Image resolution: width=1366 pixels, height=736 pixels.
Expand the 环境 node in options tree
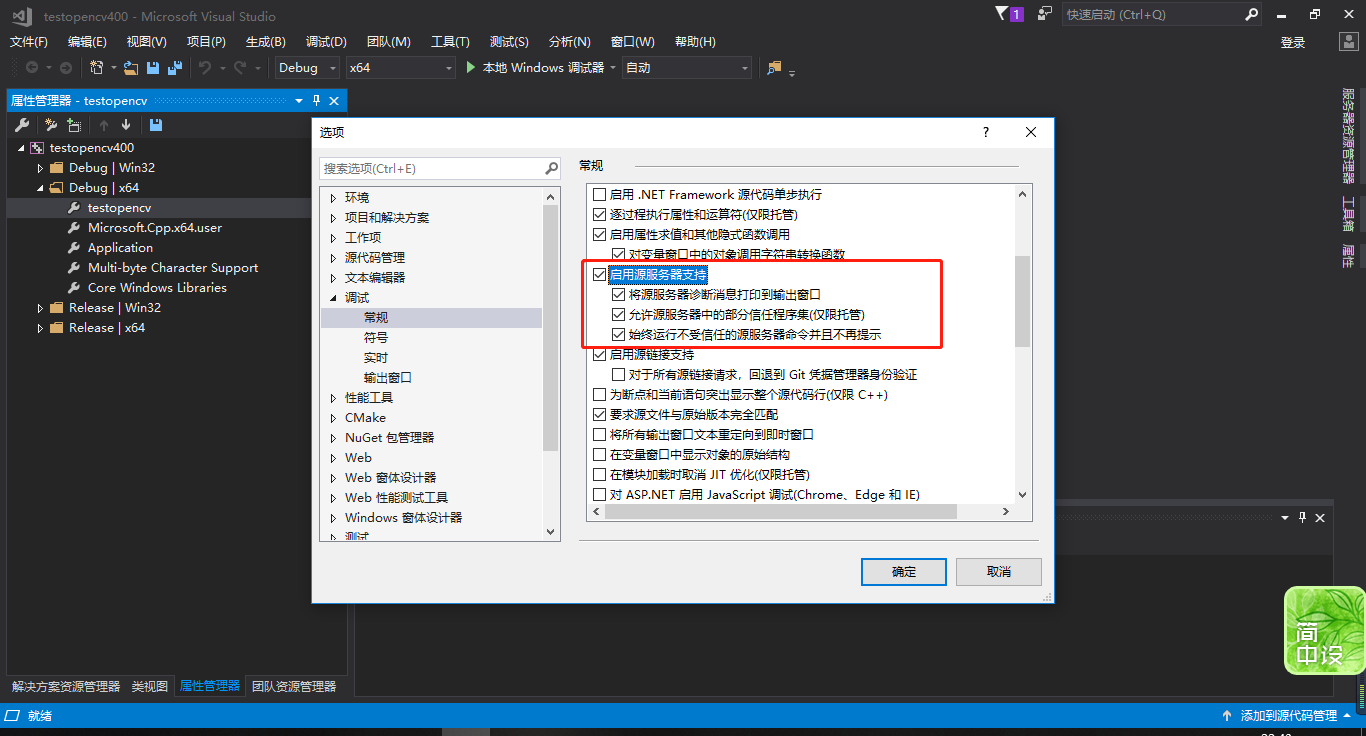(x=333, y=198)
